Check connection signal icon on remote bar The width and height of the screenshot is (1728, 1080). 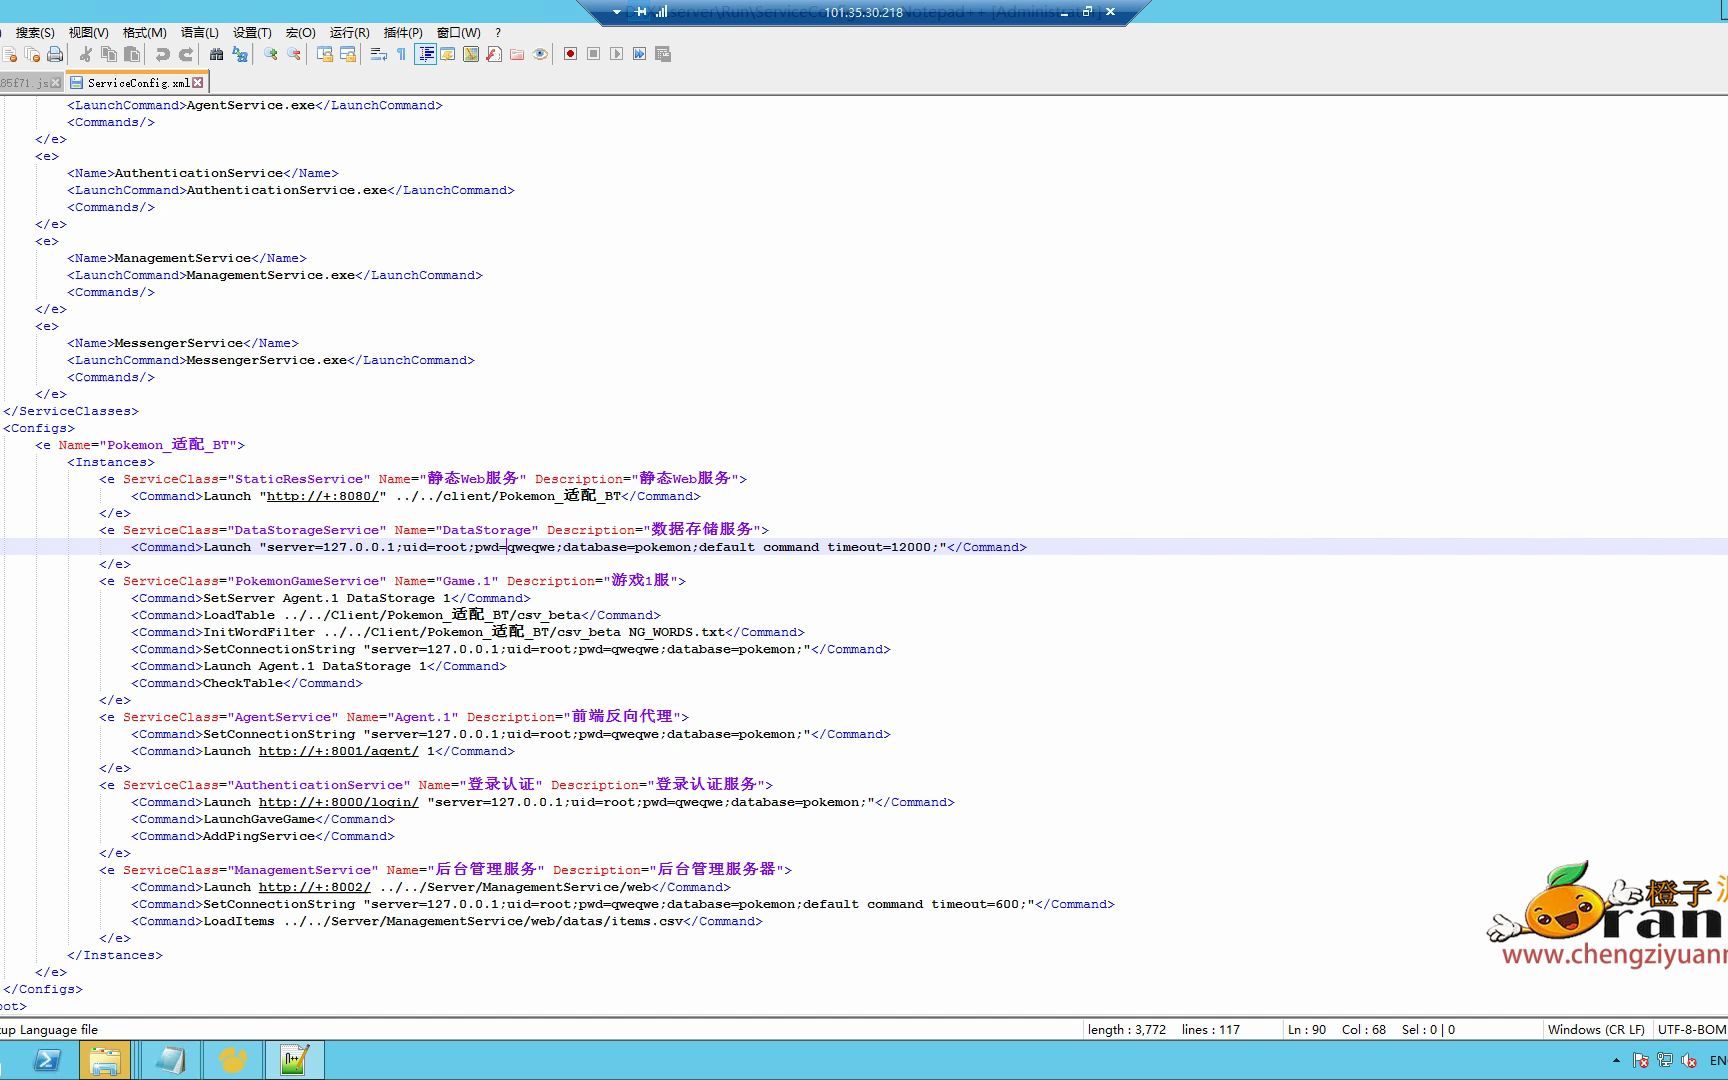(661, 12)
